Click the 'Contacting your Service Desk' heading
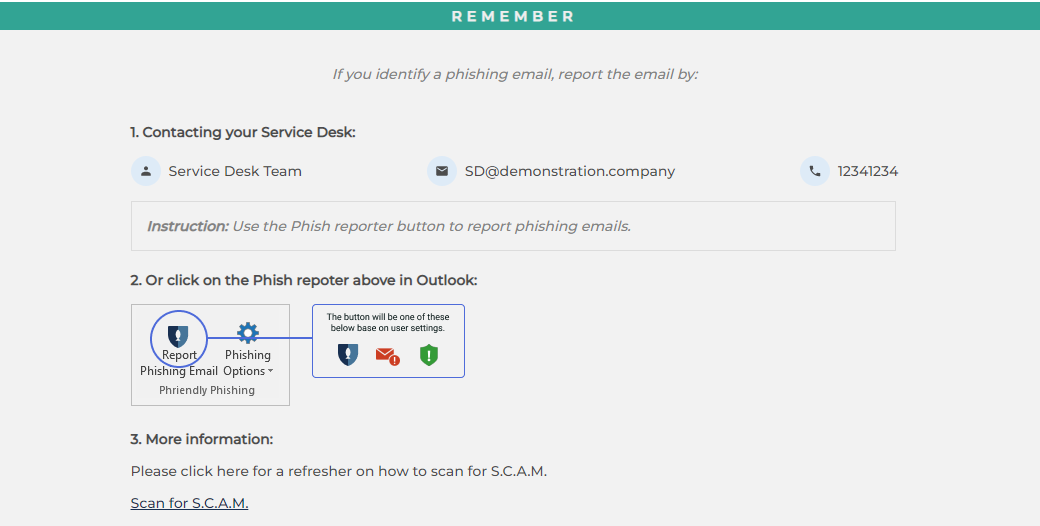The height and width of the screenshot is (526, 1040). click(x=243, y=132)
